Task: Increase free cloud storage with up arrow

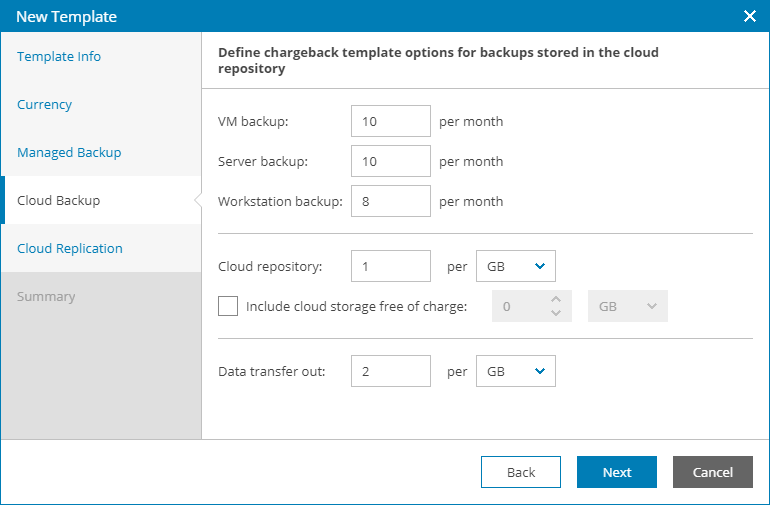Action: tap(556, 299)
